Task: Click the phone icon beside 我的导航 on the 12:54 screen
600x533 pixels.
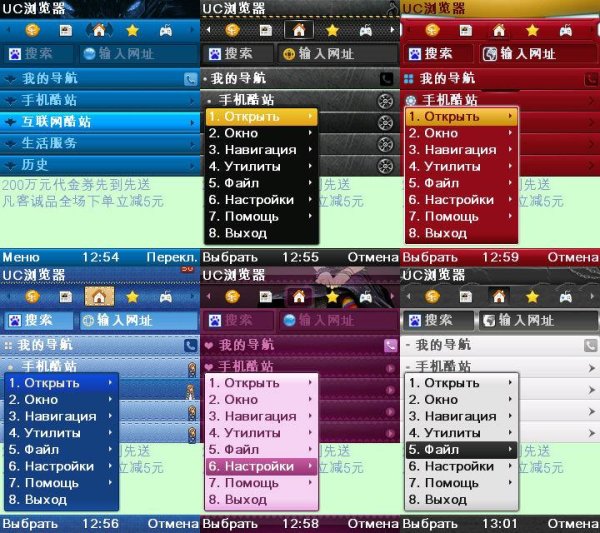Action: click(x=191, y=79)
